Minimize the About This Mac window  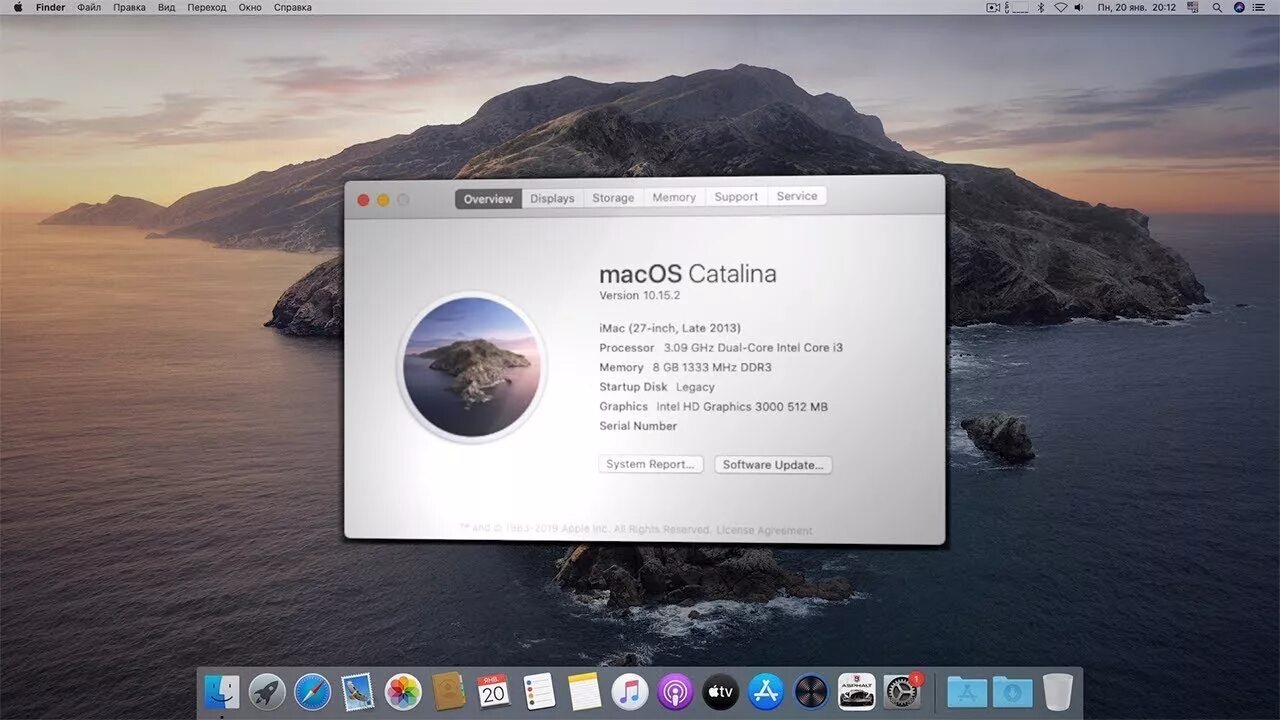coord(383,200)
